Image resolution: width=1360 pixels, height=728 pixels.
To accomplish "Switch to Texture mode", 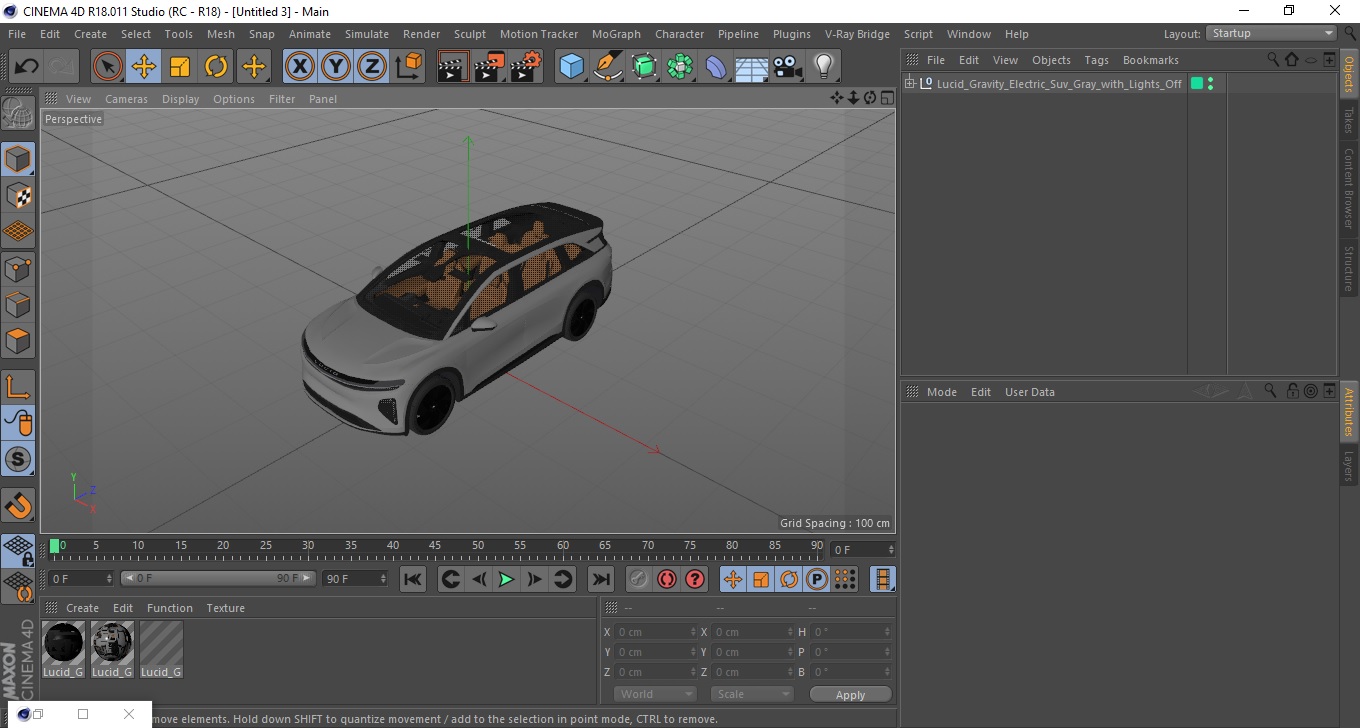I will [x=18, y=195].
